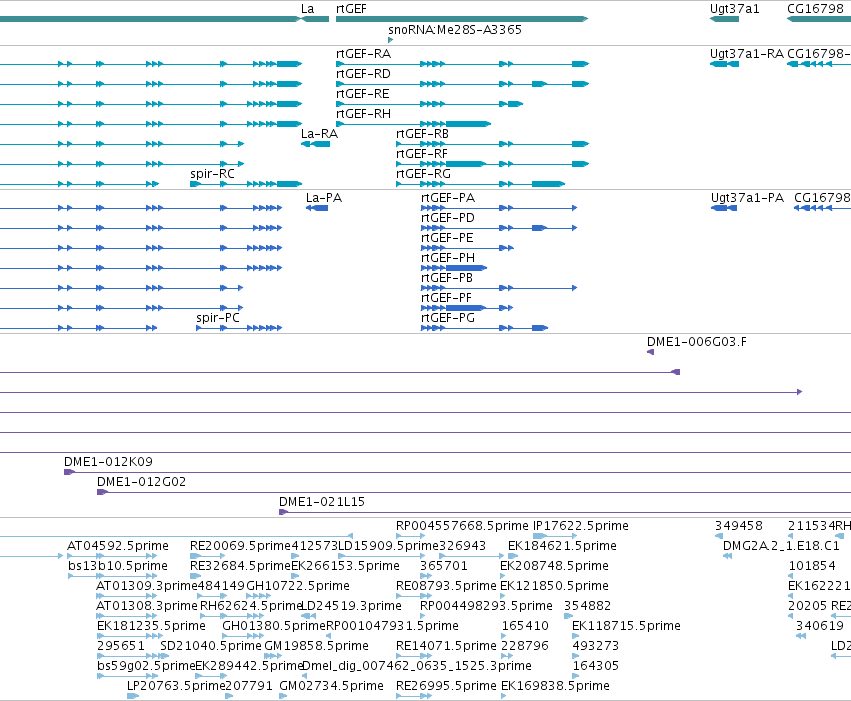The image size is (851, 701).
Task: Click the DME1-006G03.F feature label
Action: tap(696, 342)
